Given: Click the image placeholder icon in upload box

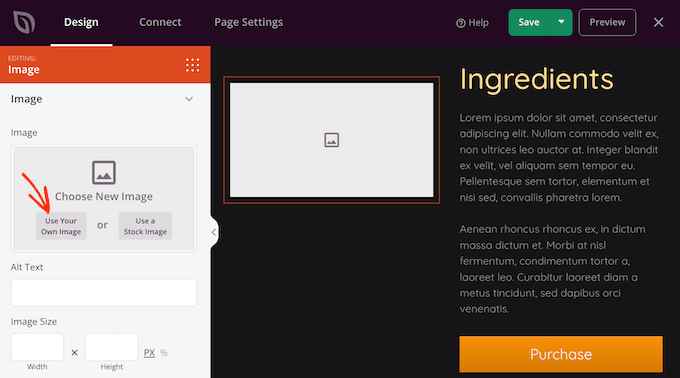Looking at the screenshot, I should click(x=104, y=173).
